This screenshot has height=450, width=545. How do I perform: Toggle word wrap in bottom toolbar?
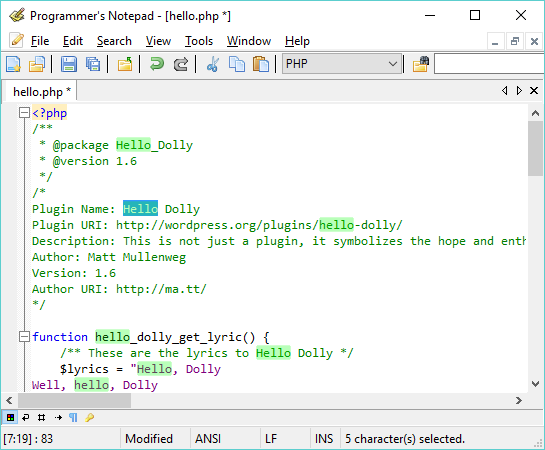pyautogui.click(x=26, y=417)
